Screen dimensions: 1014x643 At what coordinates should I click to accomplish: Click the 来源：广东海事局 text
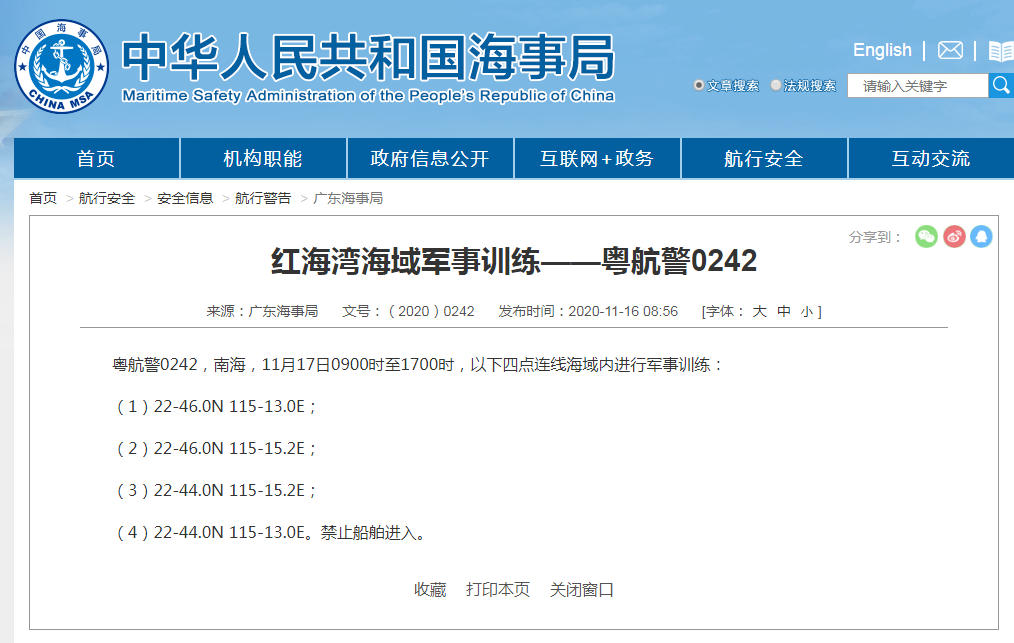[262, 311]
